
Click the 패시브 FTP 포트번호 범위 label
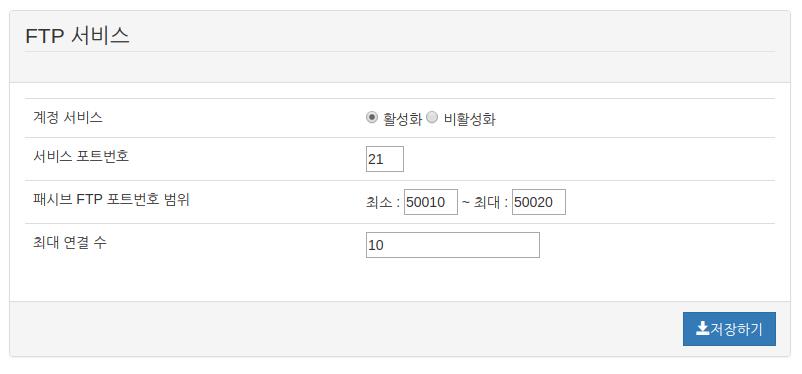click(111, 200)
